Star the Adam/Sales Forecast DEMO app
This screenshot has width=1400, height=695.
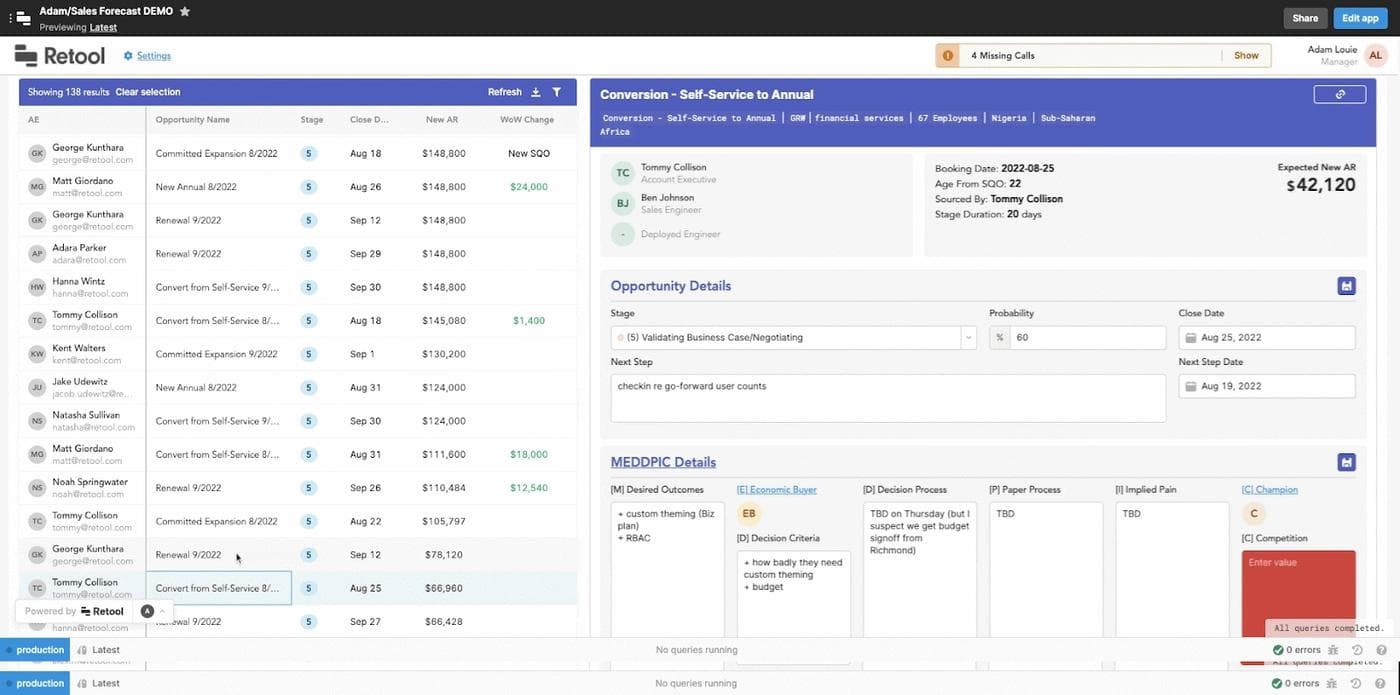click(x=185, y=11)
